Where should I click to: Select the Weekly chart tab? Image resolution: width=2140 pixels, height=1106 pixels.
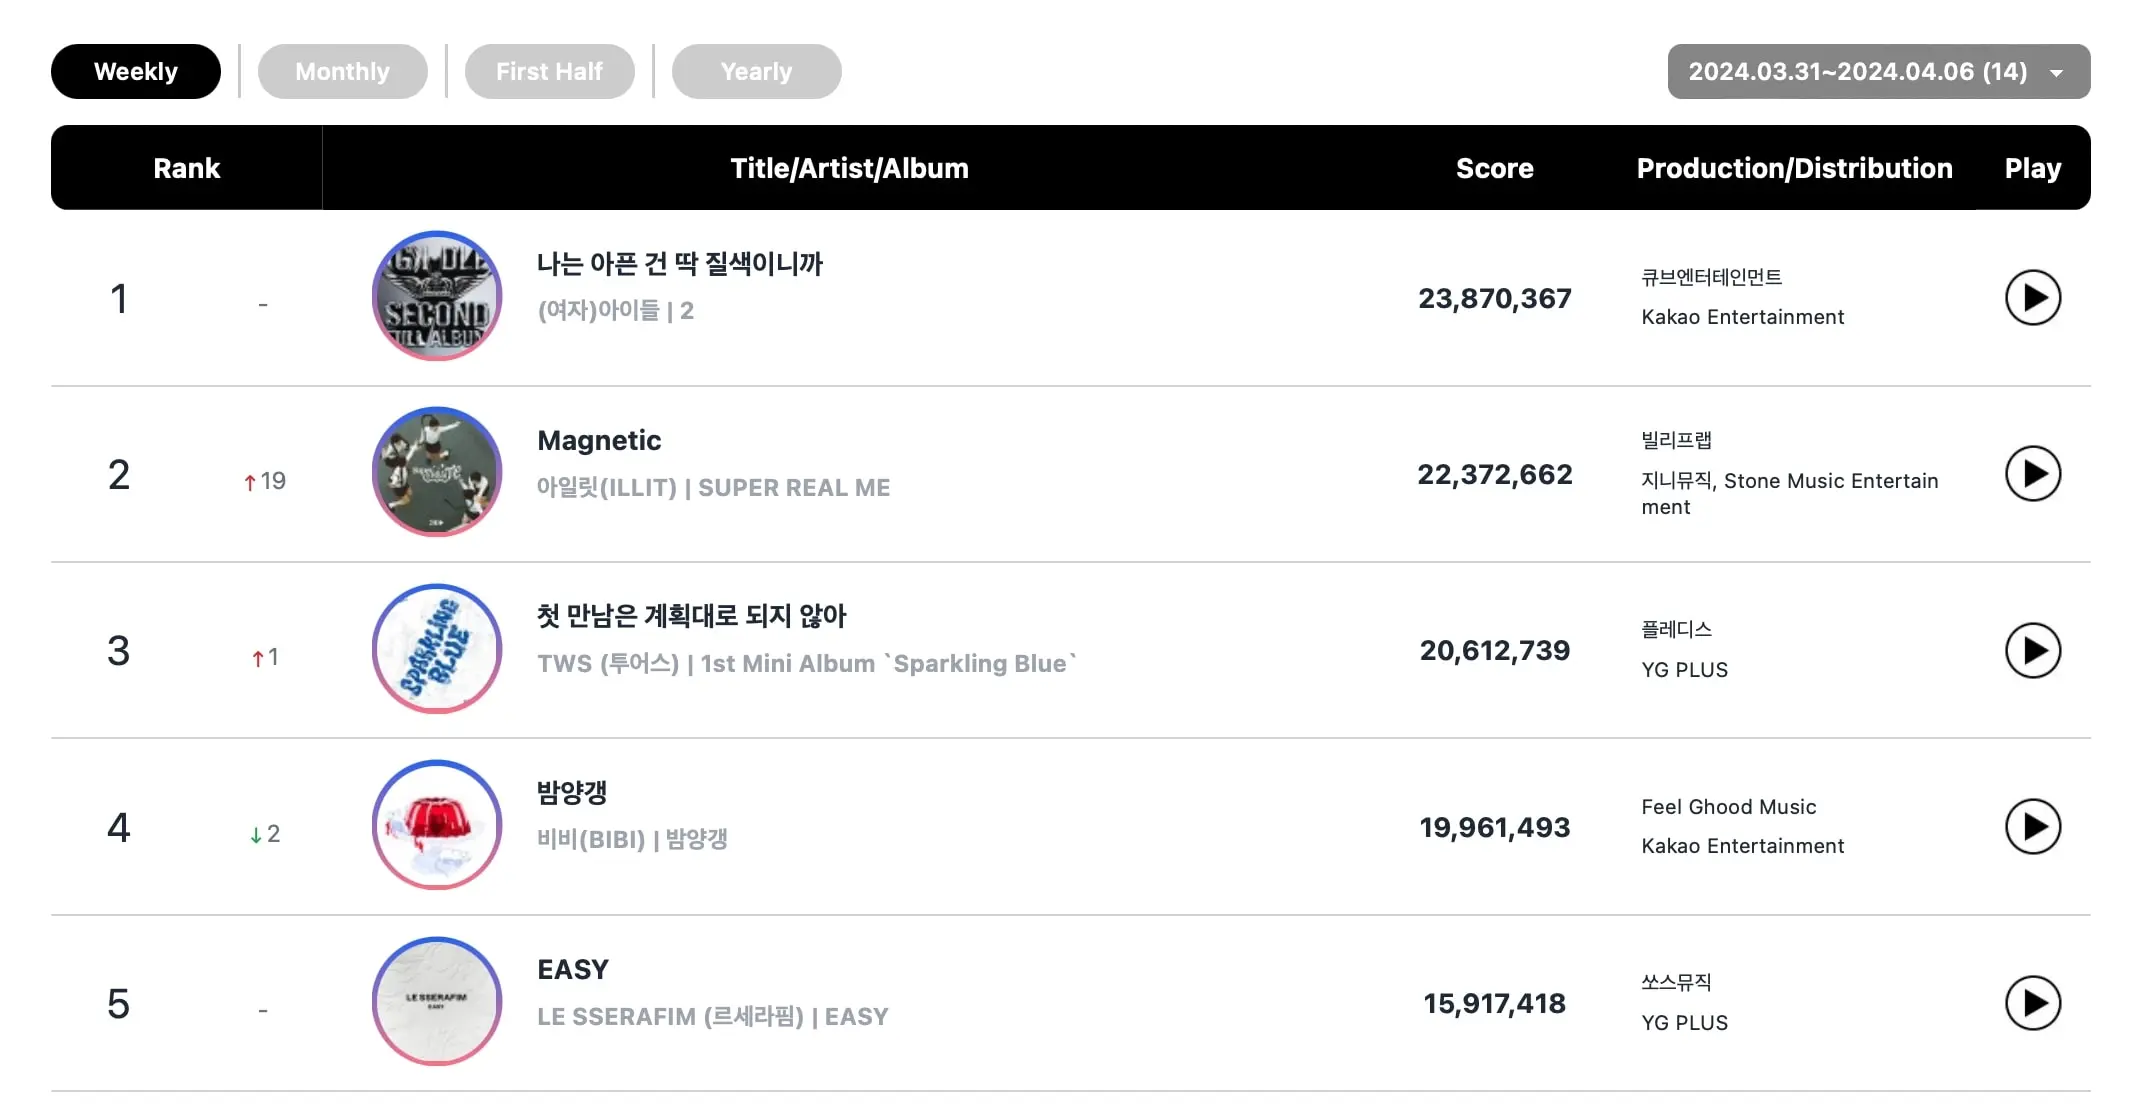(x=136, y=71)
